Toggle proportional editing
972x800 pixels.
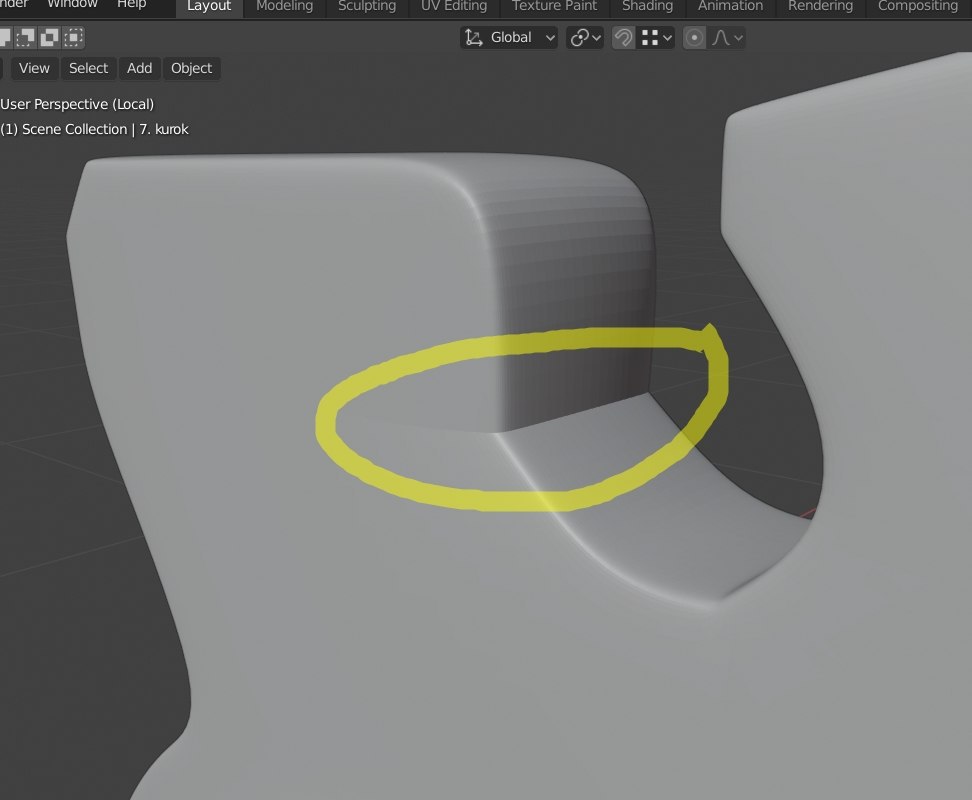point(694,38)
